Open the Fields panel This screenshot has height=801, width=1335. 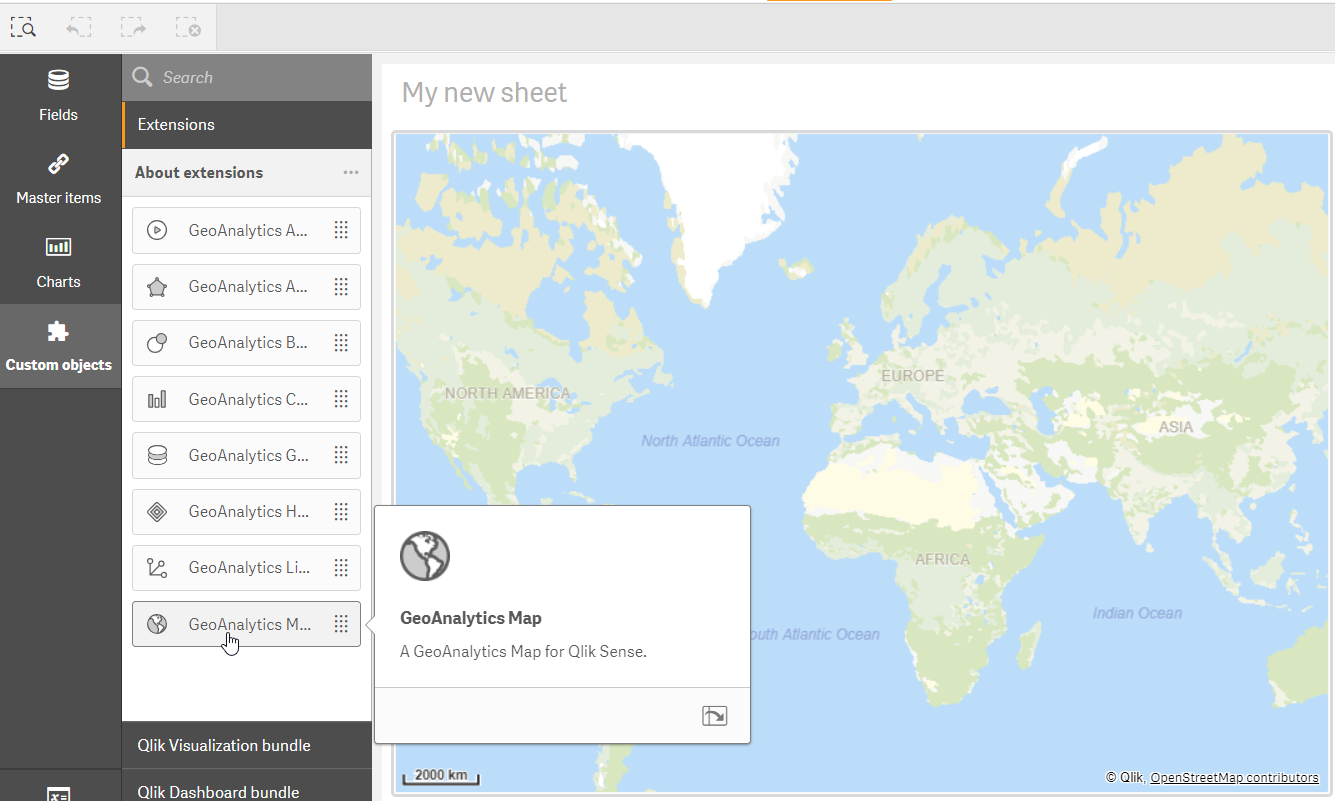(x=59, y=95)
